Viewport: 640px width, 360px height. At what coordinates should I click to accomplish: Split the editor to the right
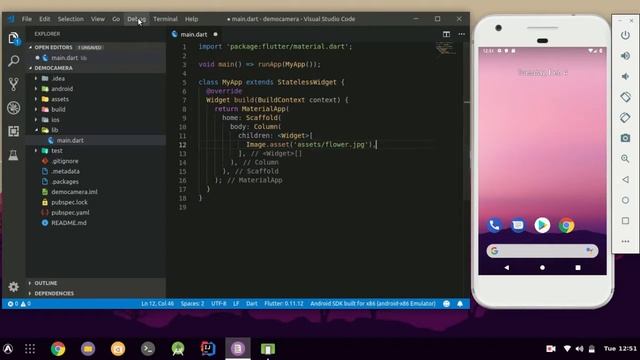click(447, 34)
